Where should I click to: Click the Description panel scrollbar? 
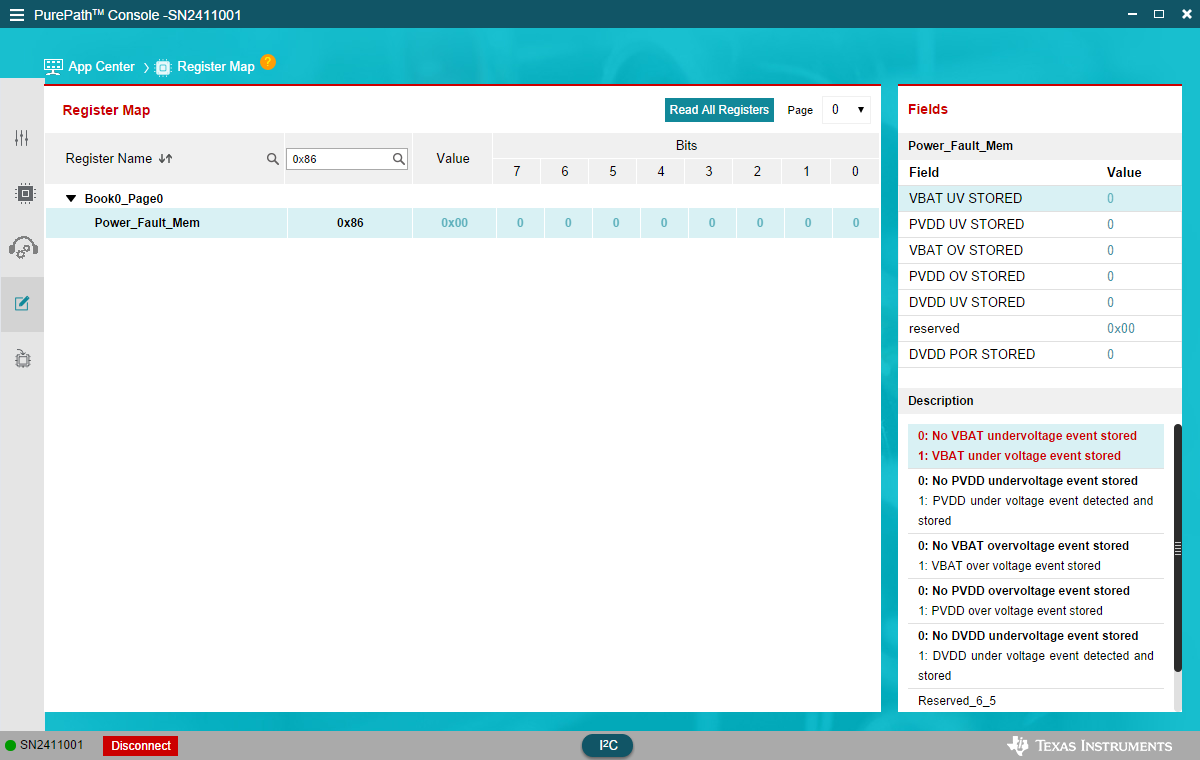click(1178, 548)
